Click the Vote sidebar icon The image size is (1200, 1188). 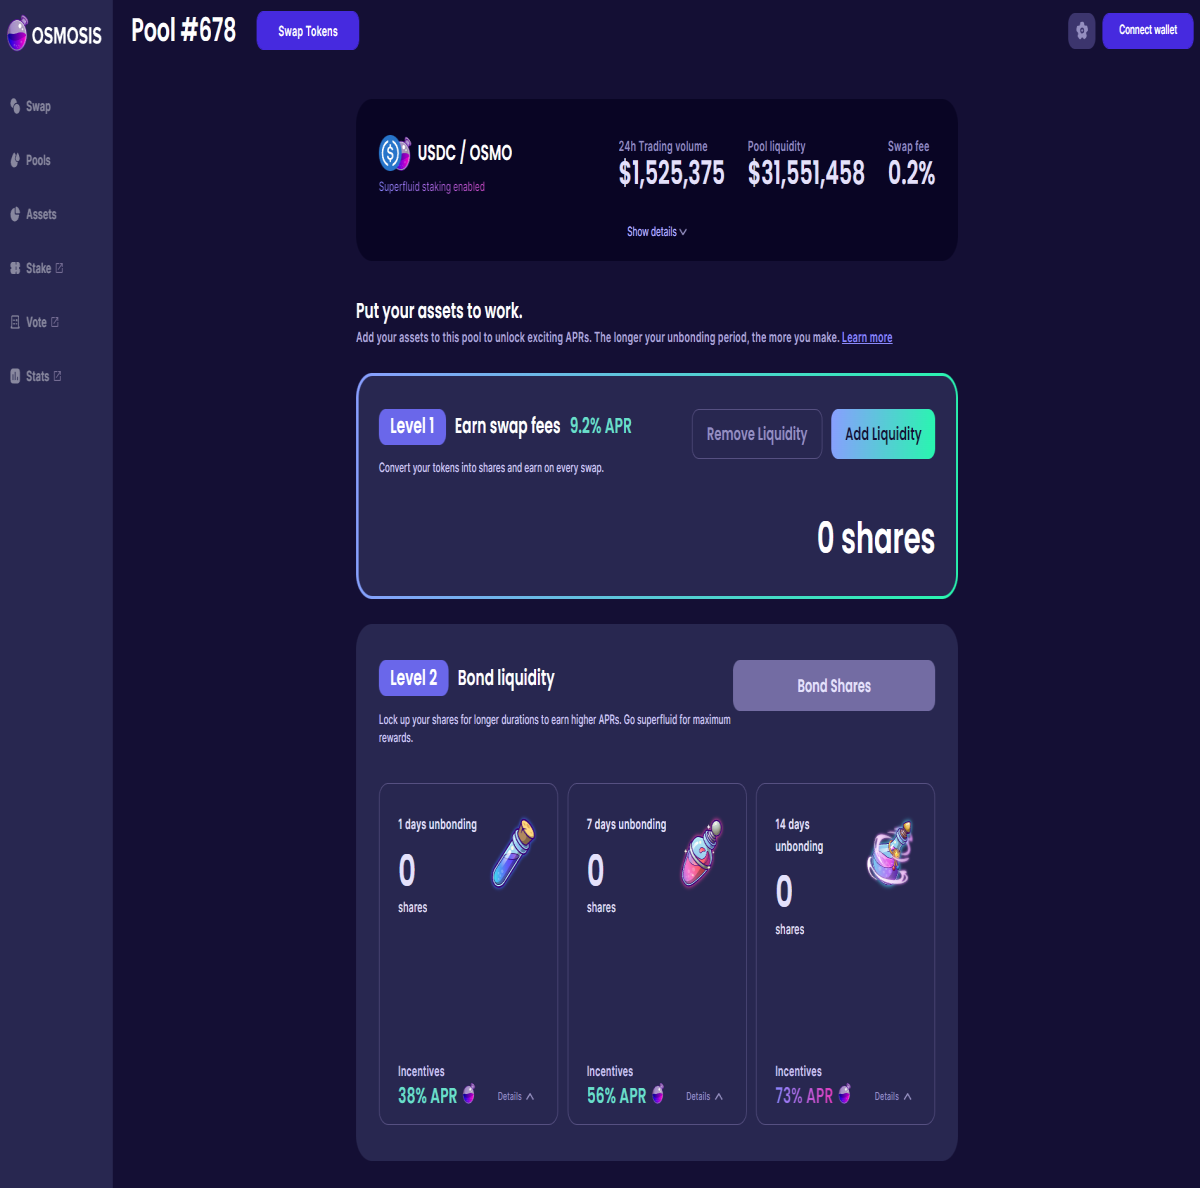pos(15,322)
